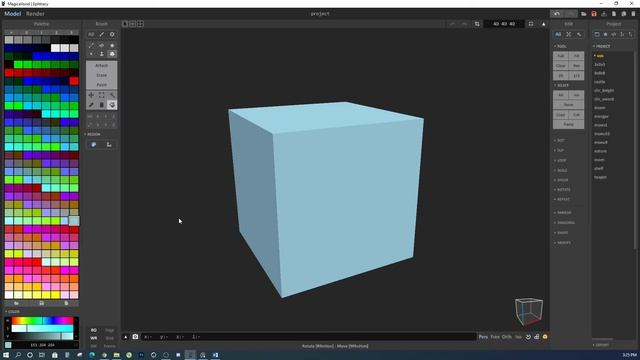Switch camera to Iso mode
This screenshot has width=640, height=360.
(x=518, y=337)
